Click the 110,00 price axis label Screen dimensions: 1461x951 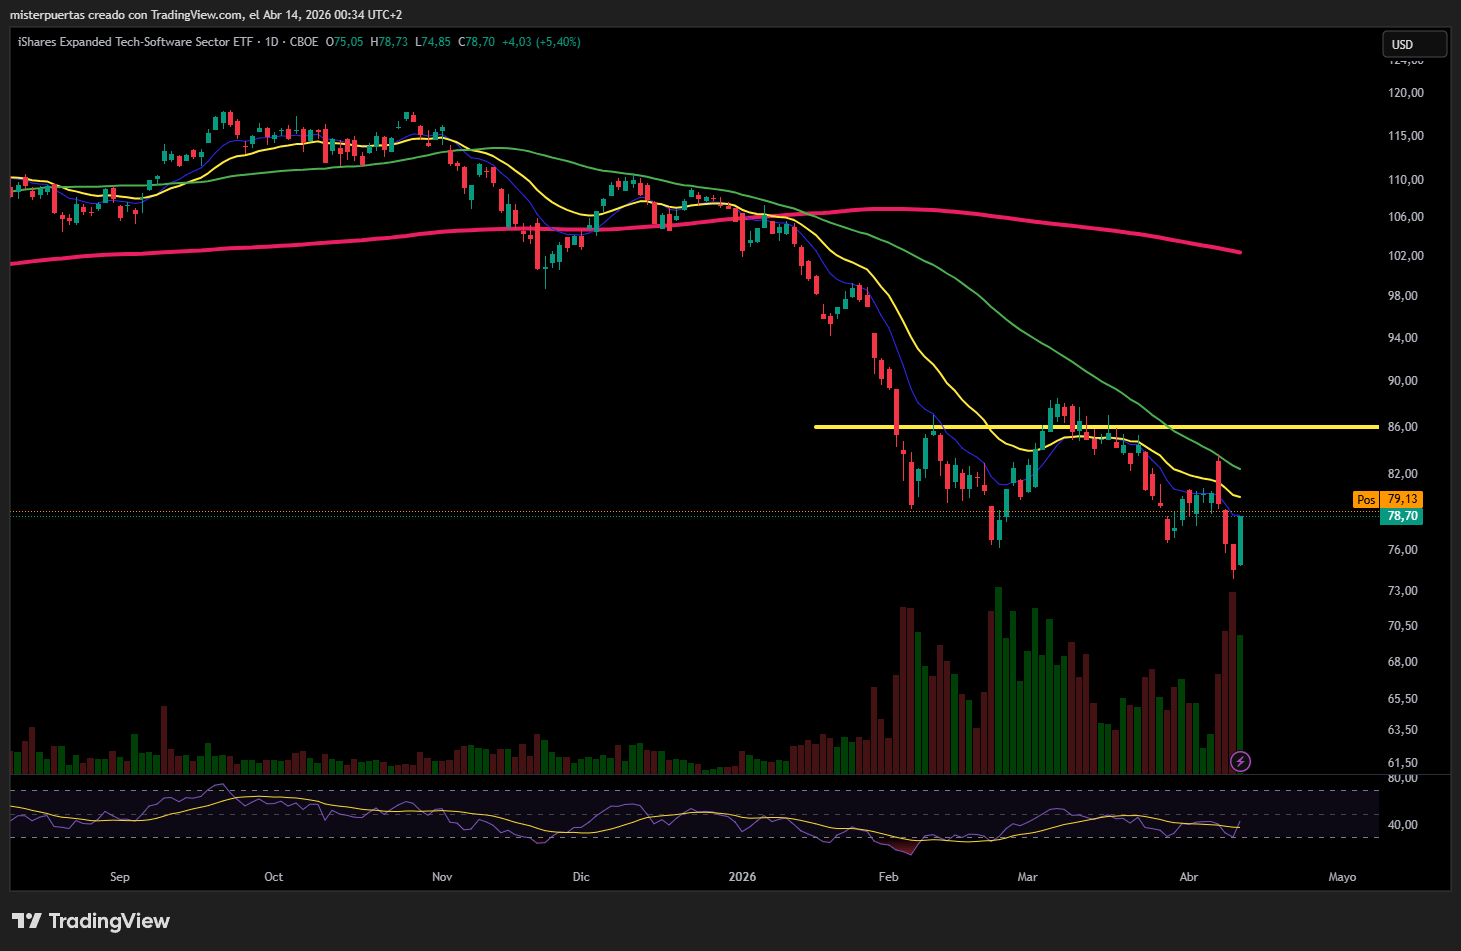(x=1406, y=180)
